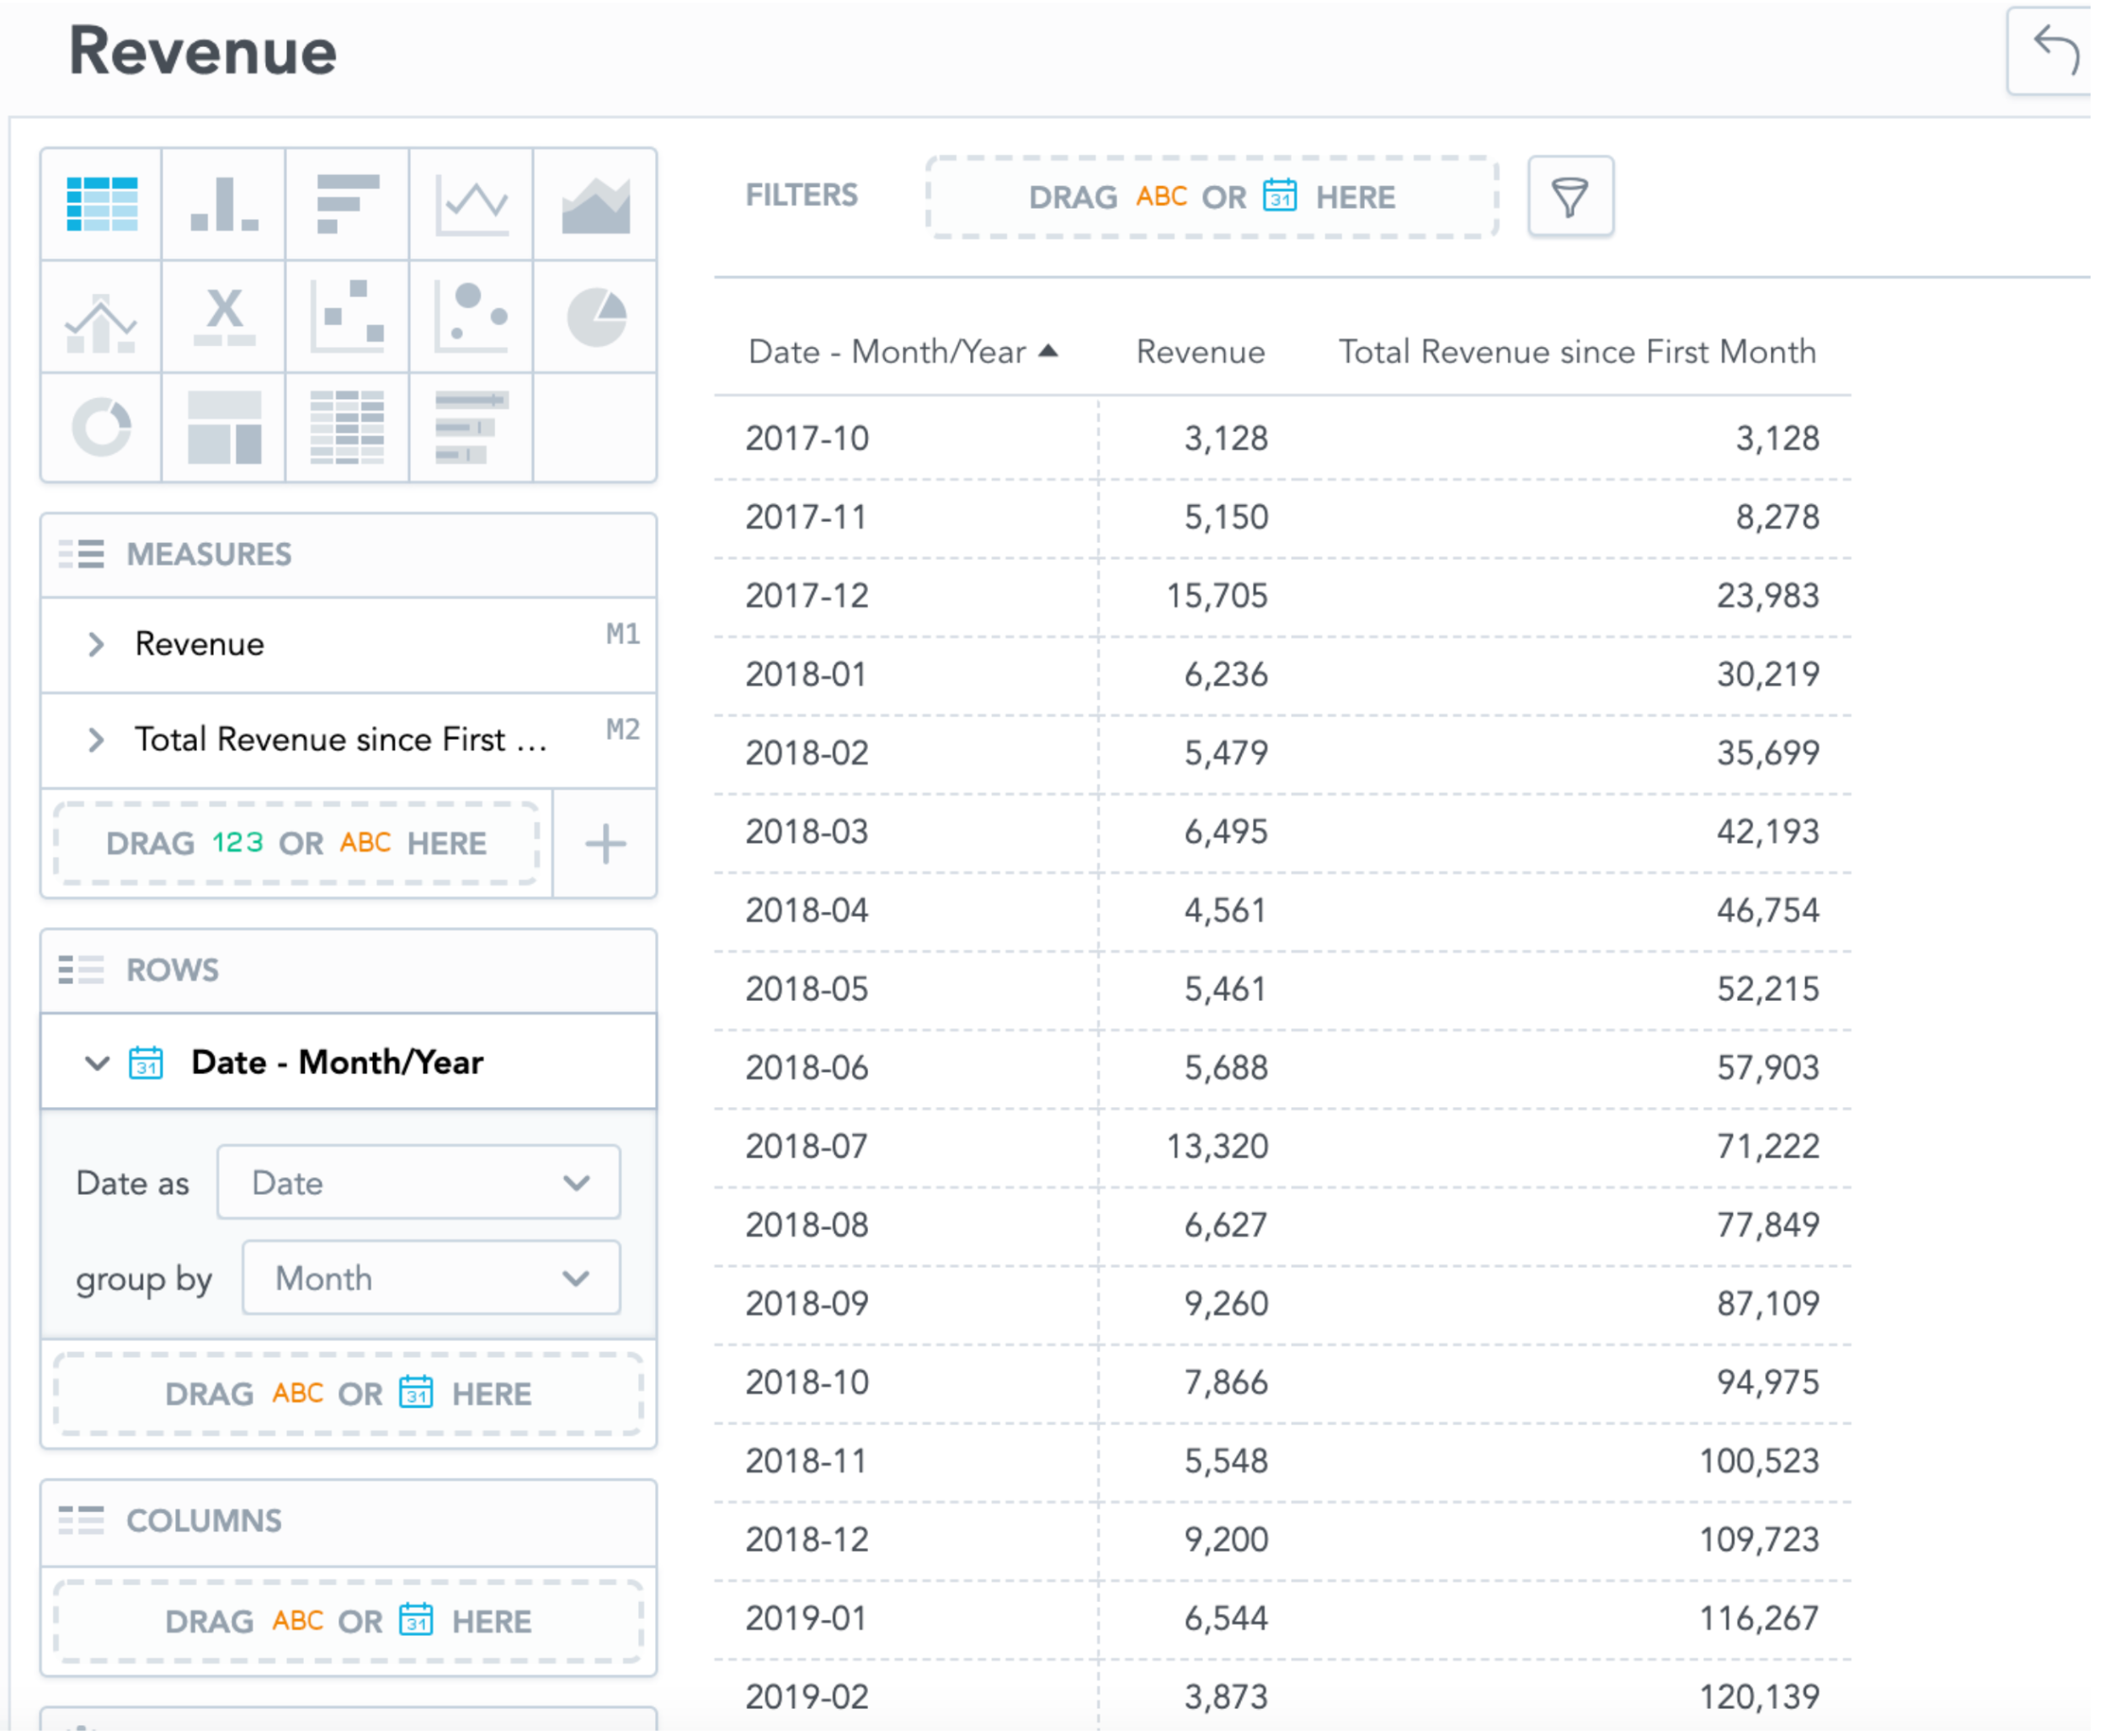Select the table chart type

coord(100,205)
